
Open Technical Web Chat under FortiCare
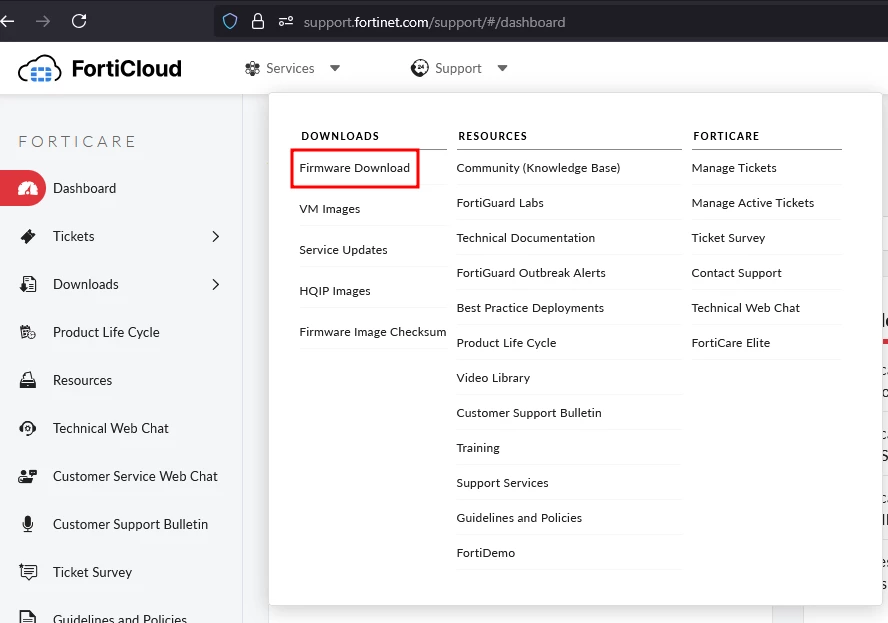point(745,308)
